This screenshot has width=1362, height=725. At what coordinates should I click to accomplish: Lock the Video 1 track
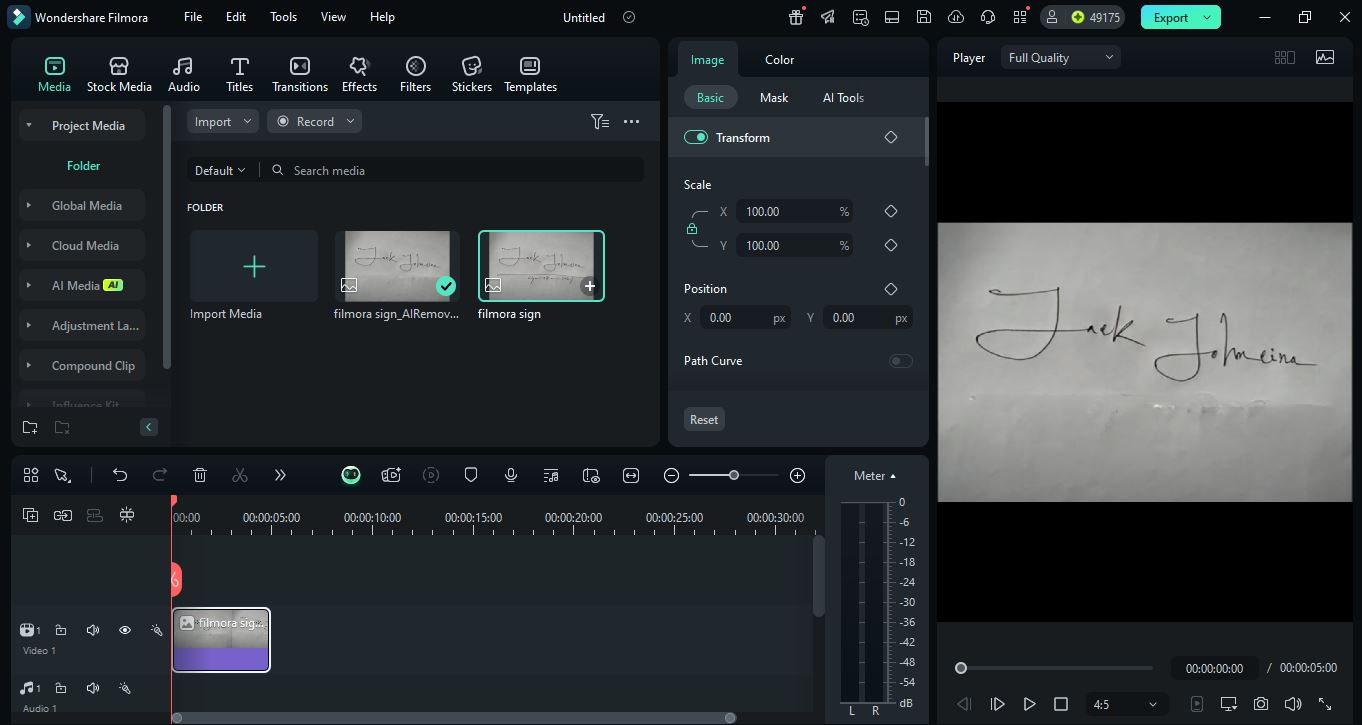click(61, 630)
